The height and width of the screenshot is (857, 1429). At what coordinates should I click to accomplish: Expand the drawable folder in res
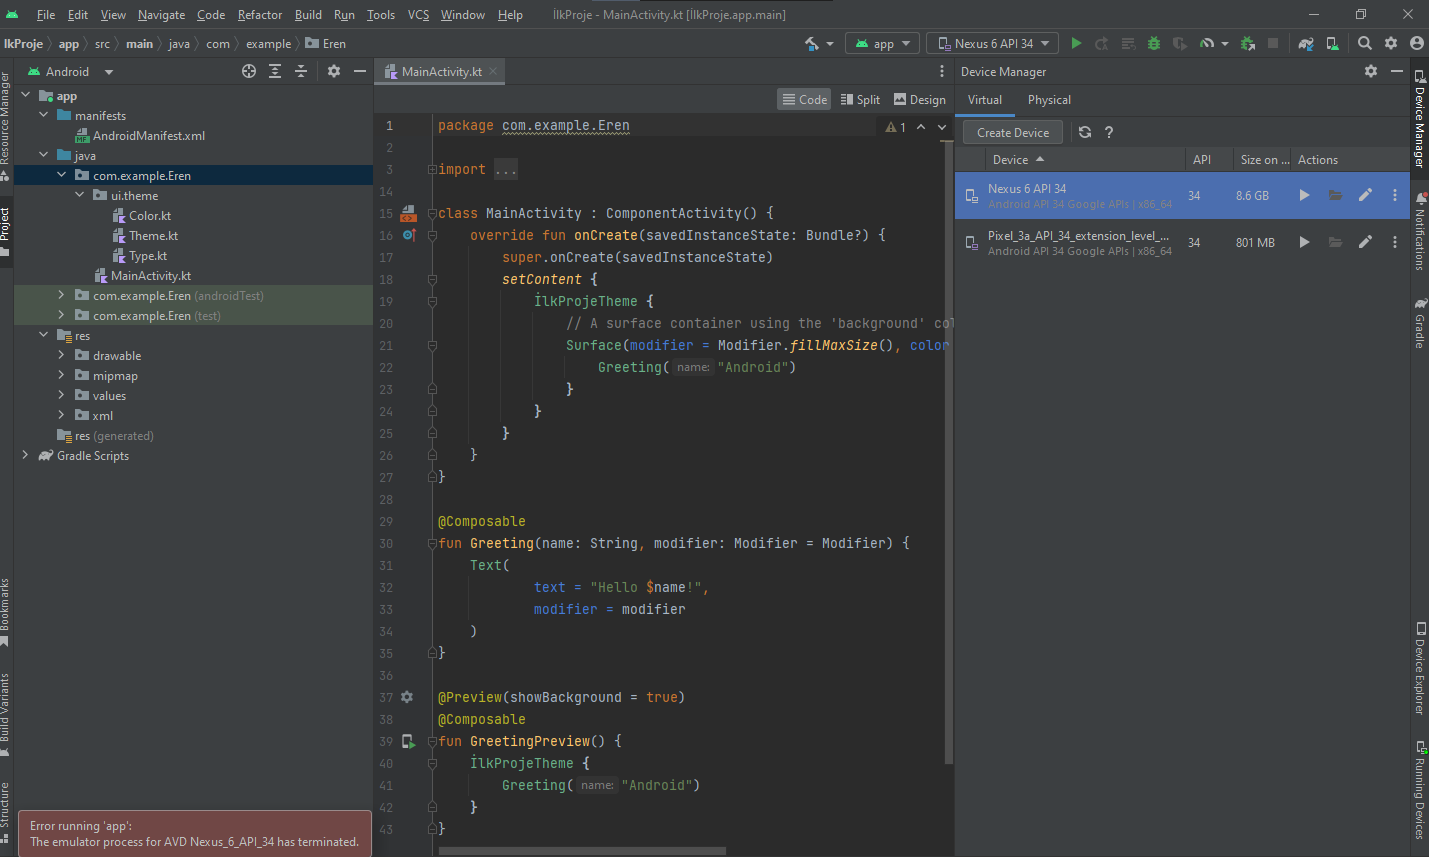click(x=61, y=355)
